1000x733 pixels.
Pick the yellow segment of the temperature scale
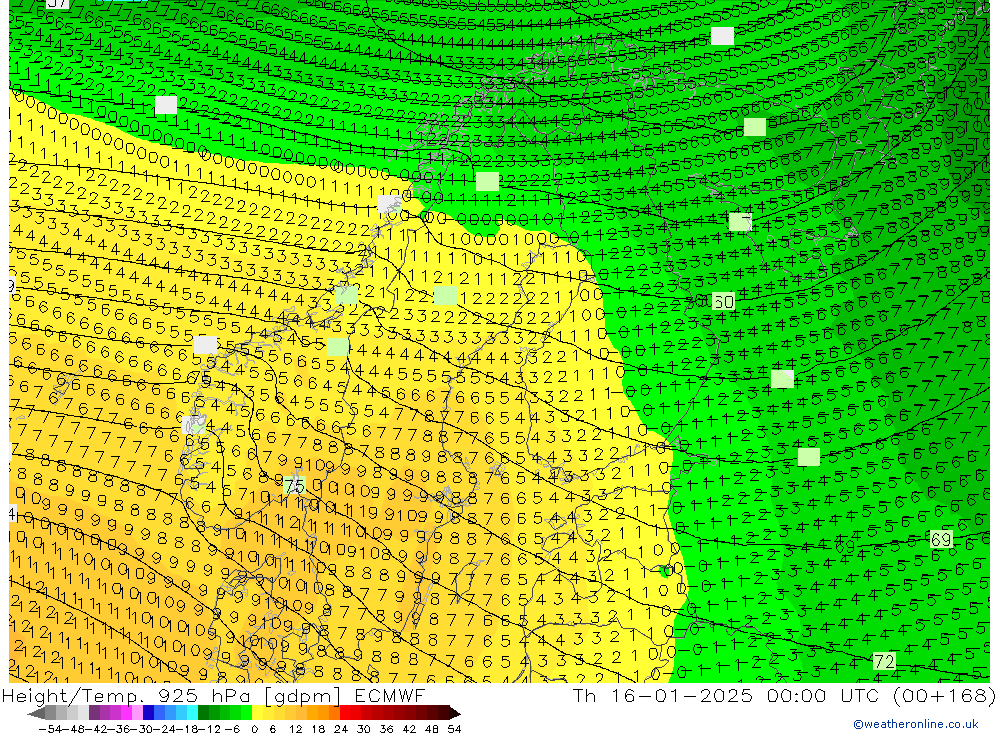tap(257, 713)
